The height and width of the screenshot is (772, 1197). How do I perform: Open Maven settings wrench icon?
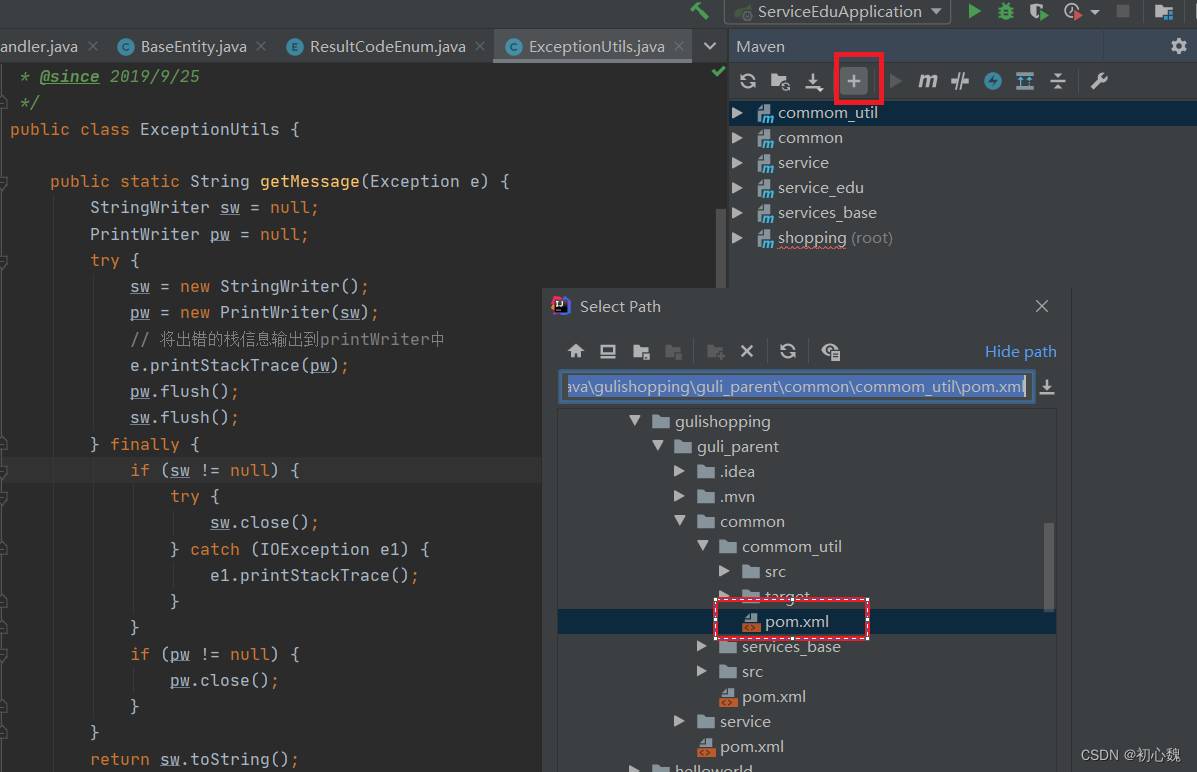[x=1099, y=81]
